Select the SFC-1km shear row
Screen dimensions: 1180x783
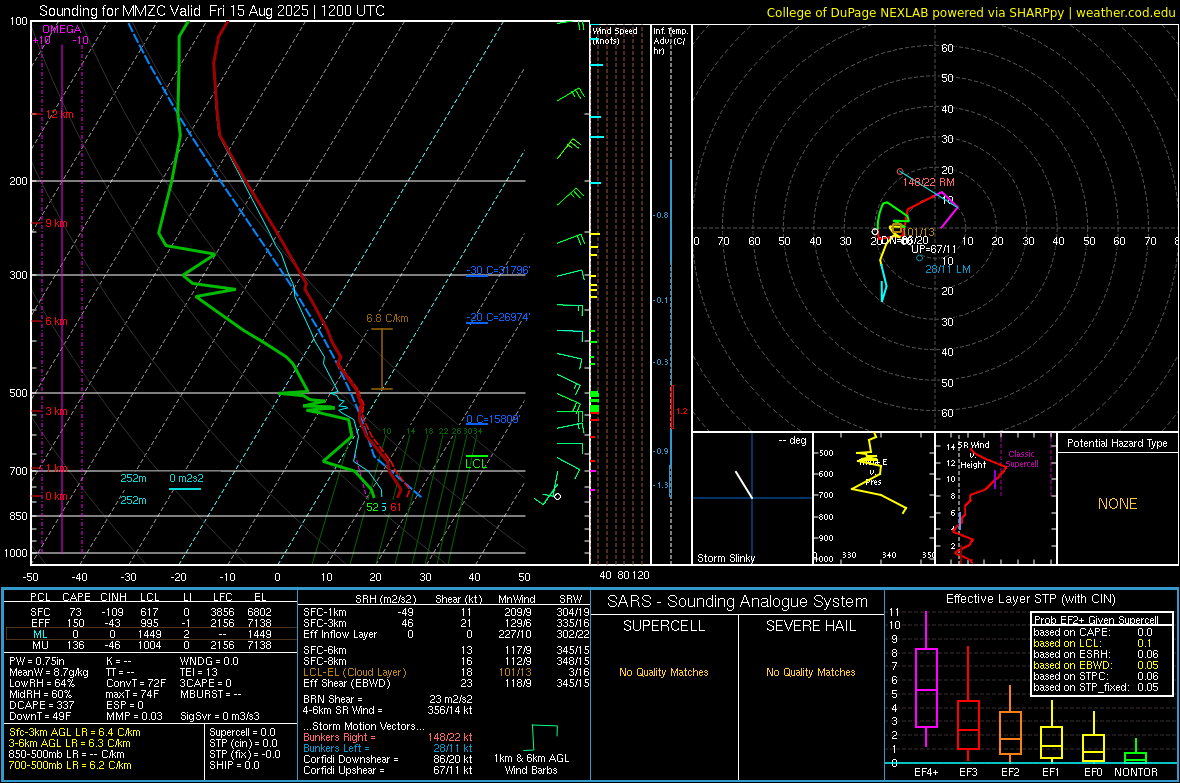(x=446, y=612)
